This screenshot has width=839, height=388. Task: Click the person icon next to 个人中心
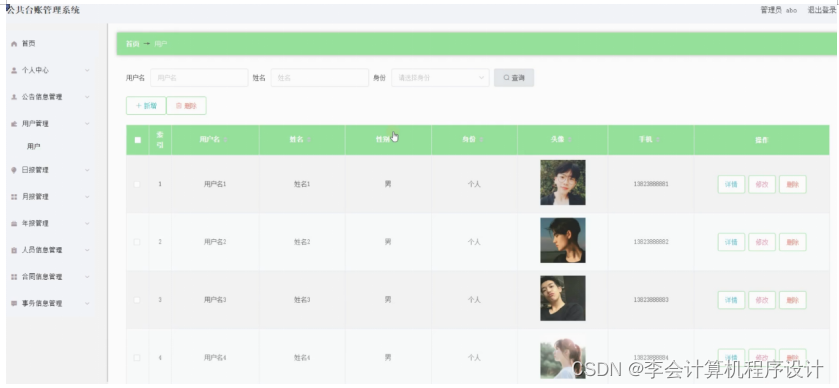pyautogui.click(x=14, y=71)
